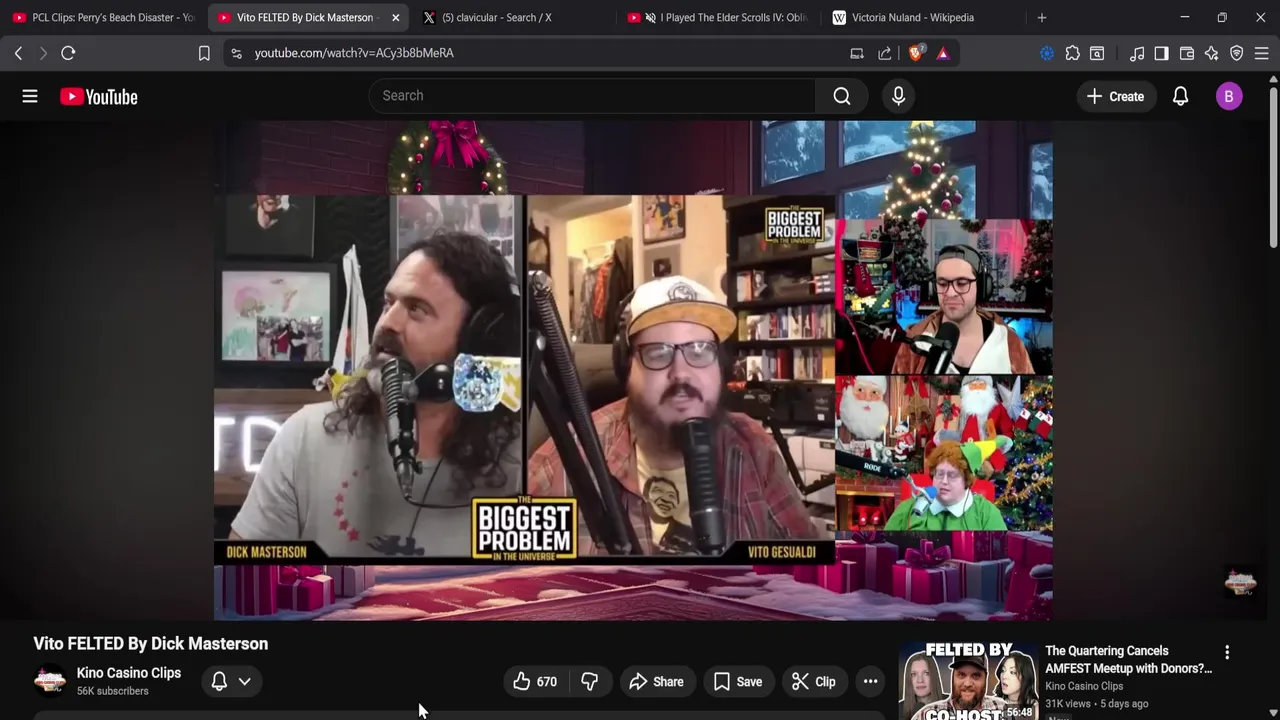The image size is (1280, 720).
Task: Open the extensions puzzle piece menu
Action: click(1072, 53)
